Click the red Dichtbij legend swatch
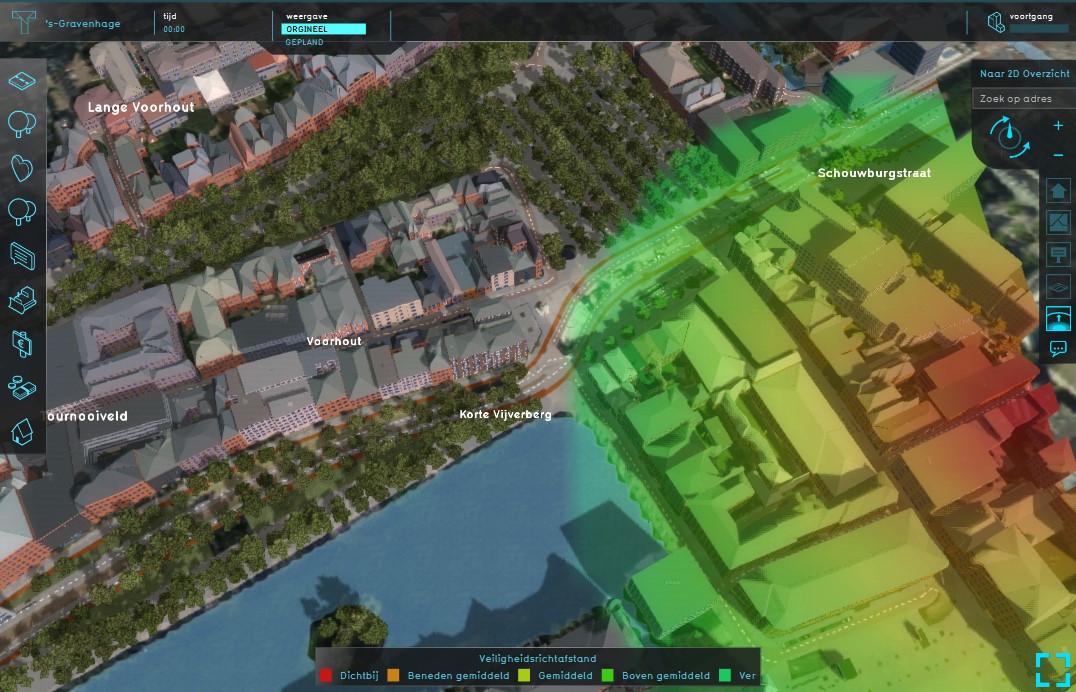Screen dimensions: 1076x692 [326, 676]
